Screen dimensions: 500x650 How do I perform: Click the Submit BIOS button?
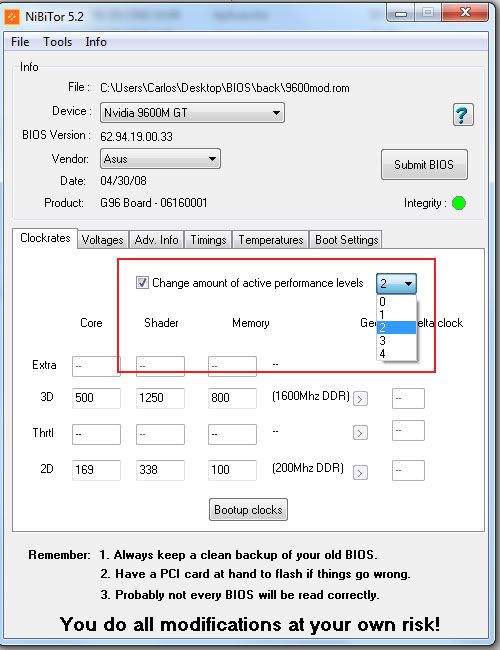(x=424, y=165)
